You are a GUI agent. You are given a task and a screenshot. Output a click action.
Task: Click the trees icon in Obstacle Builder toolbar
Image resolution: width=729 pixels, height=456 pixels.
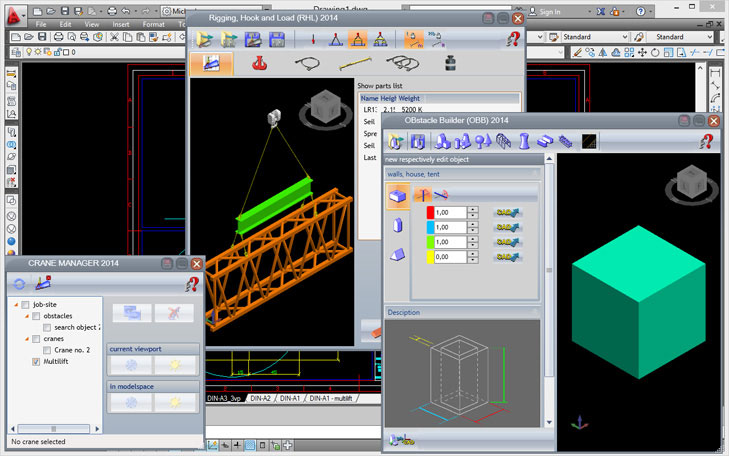483,141
